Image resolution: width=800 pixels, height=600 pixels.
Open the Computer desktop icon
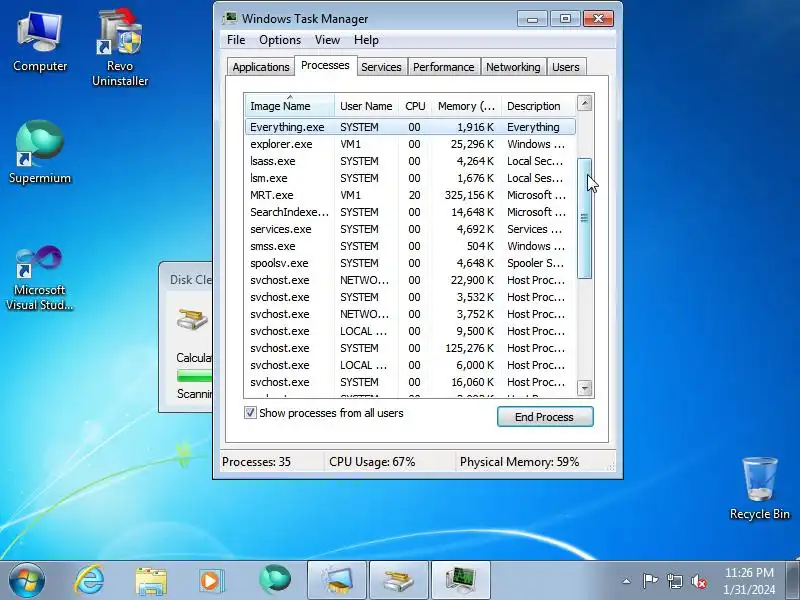click(x=40, y=42)
